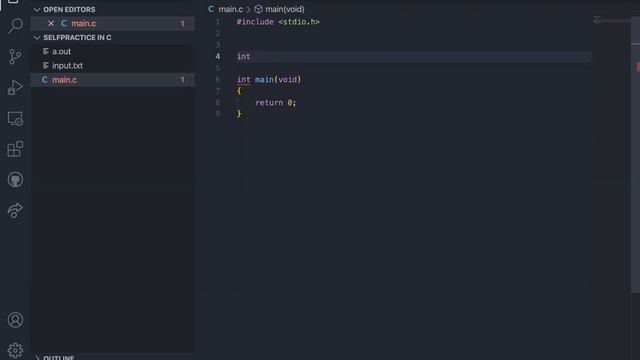
Task: Open the Search view in activity bar
Action: point(15,26)
